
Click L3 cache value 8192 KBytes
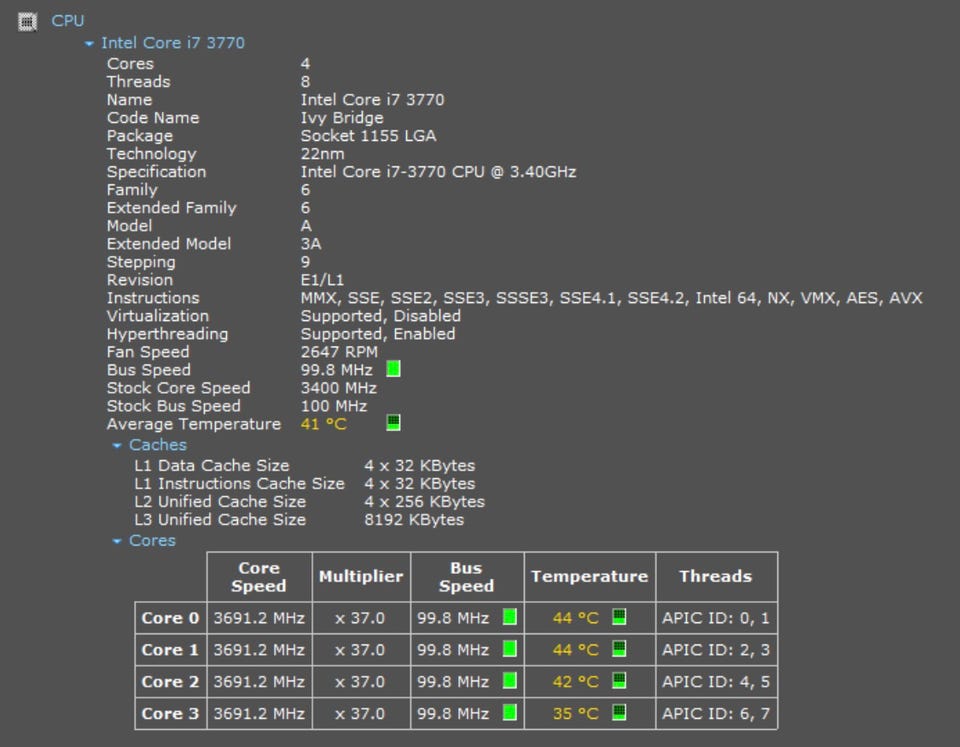(x=414, y=520)
